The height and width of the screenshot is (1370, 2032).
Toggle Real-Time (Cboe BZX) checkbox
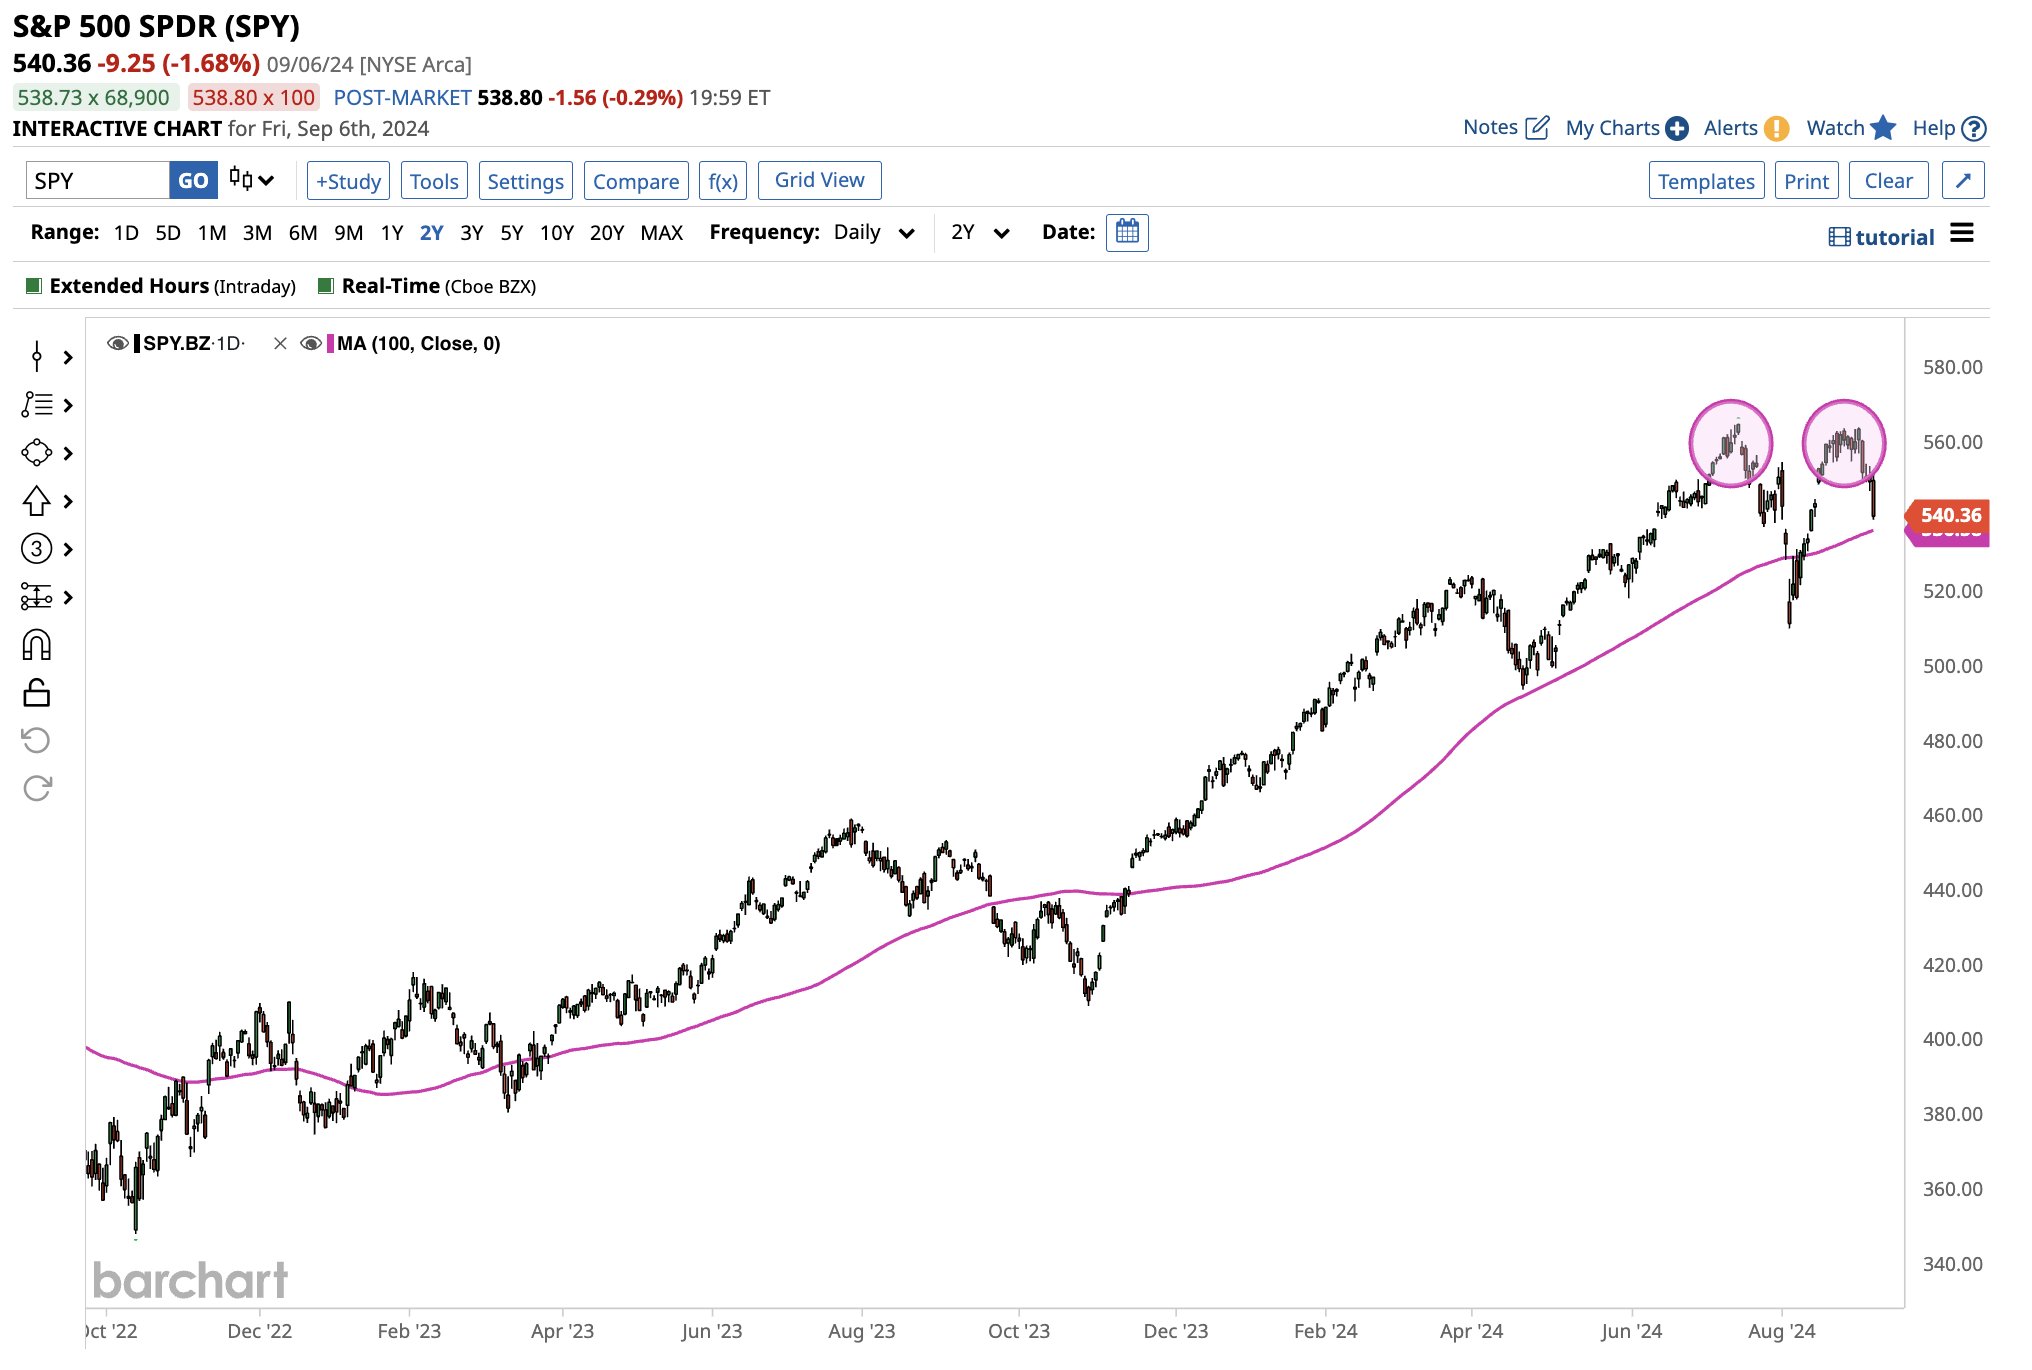325,286
